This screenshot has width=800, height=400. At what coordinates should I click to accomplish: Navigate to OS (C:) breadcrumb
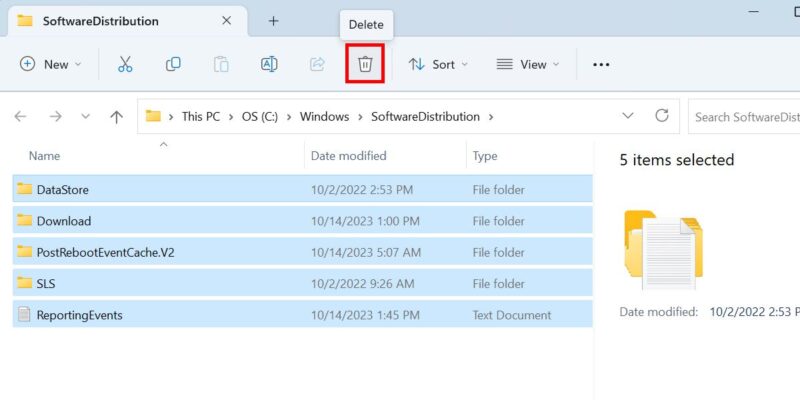point(260,116)
